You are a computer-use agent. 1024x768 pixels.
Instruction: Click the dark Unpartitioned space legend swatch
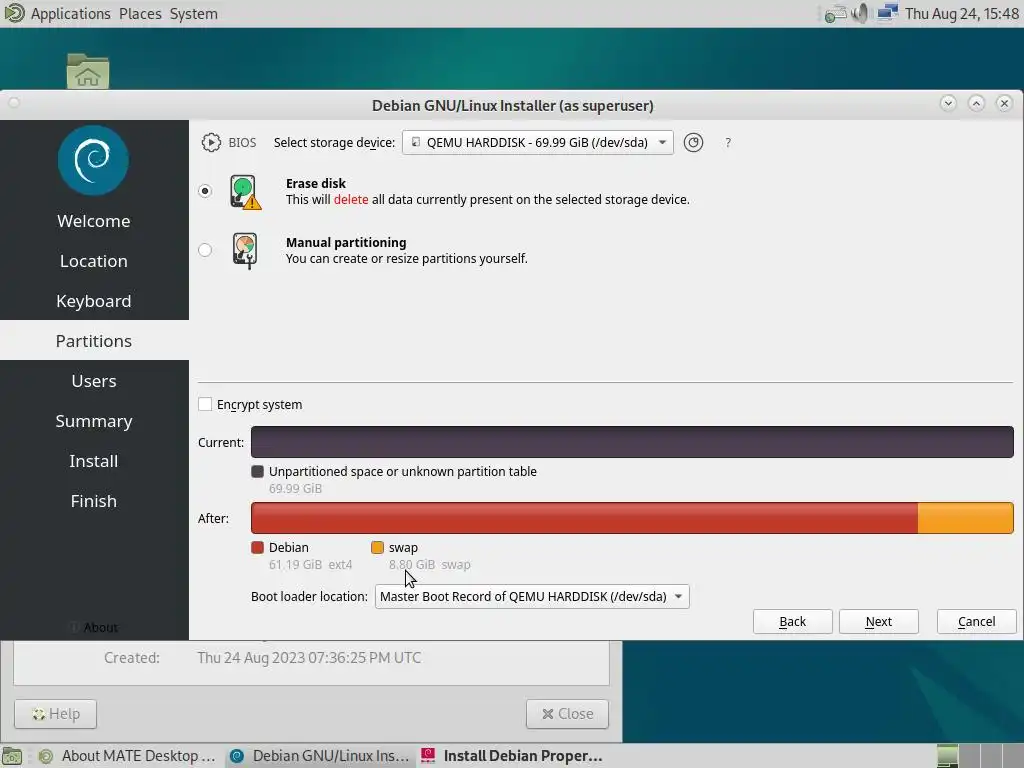[257, 472]
